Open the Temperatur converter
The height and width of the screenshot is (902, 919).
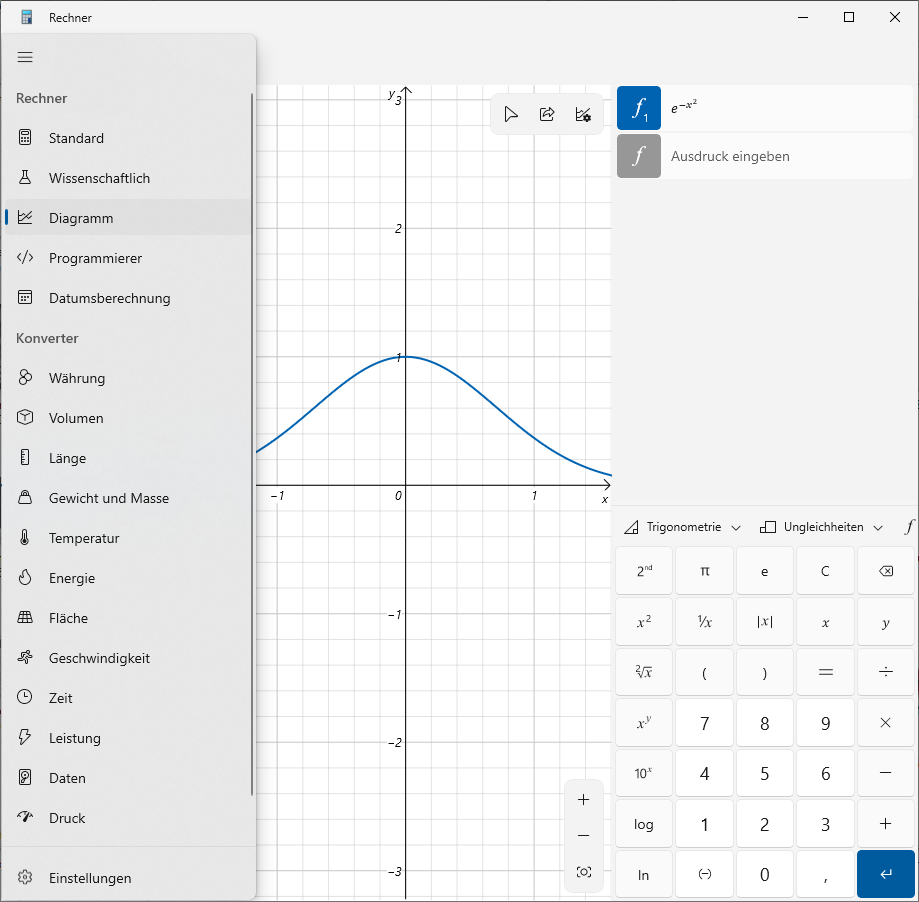click(128, 538)
